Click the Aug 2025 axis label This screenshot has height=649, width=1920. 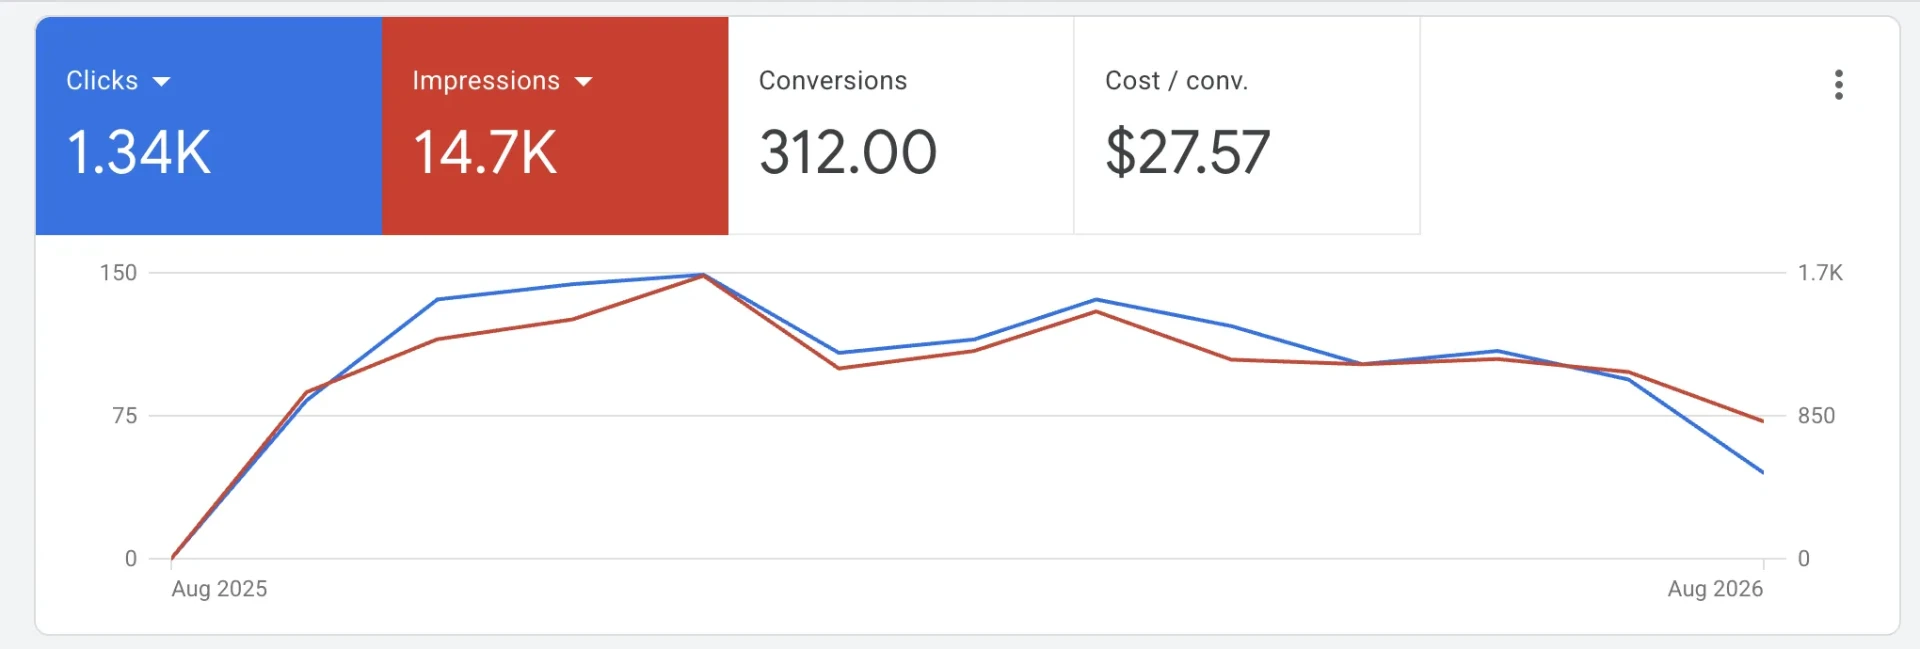click(x=219, y=589)
